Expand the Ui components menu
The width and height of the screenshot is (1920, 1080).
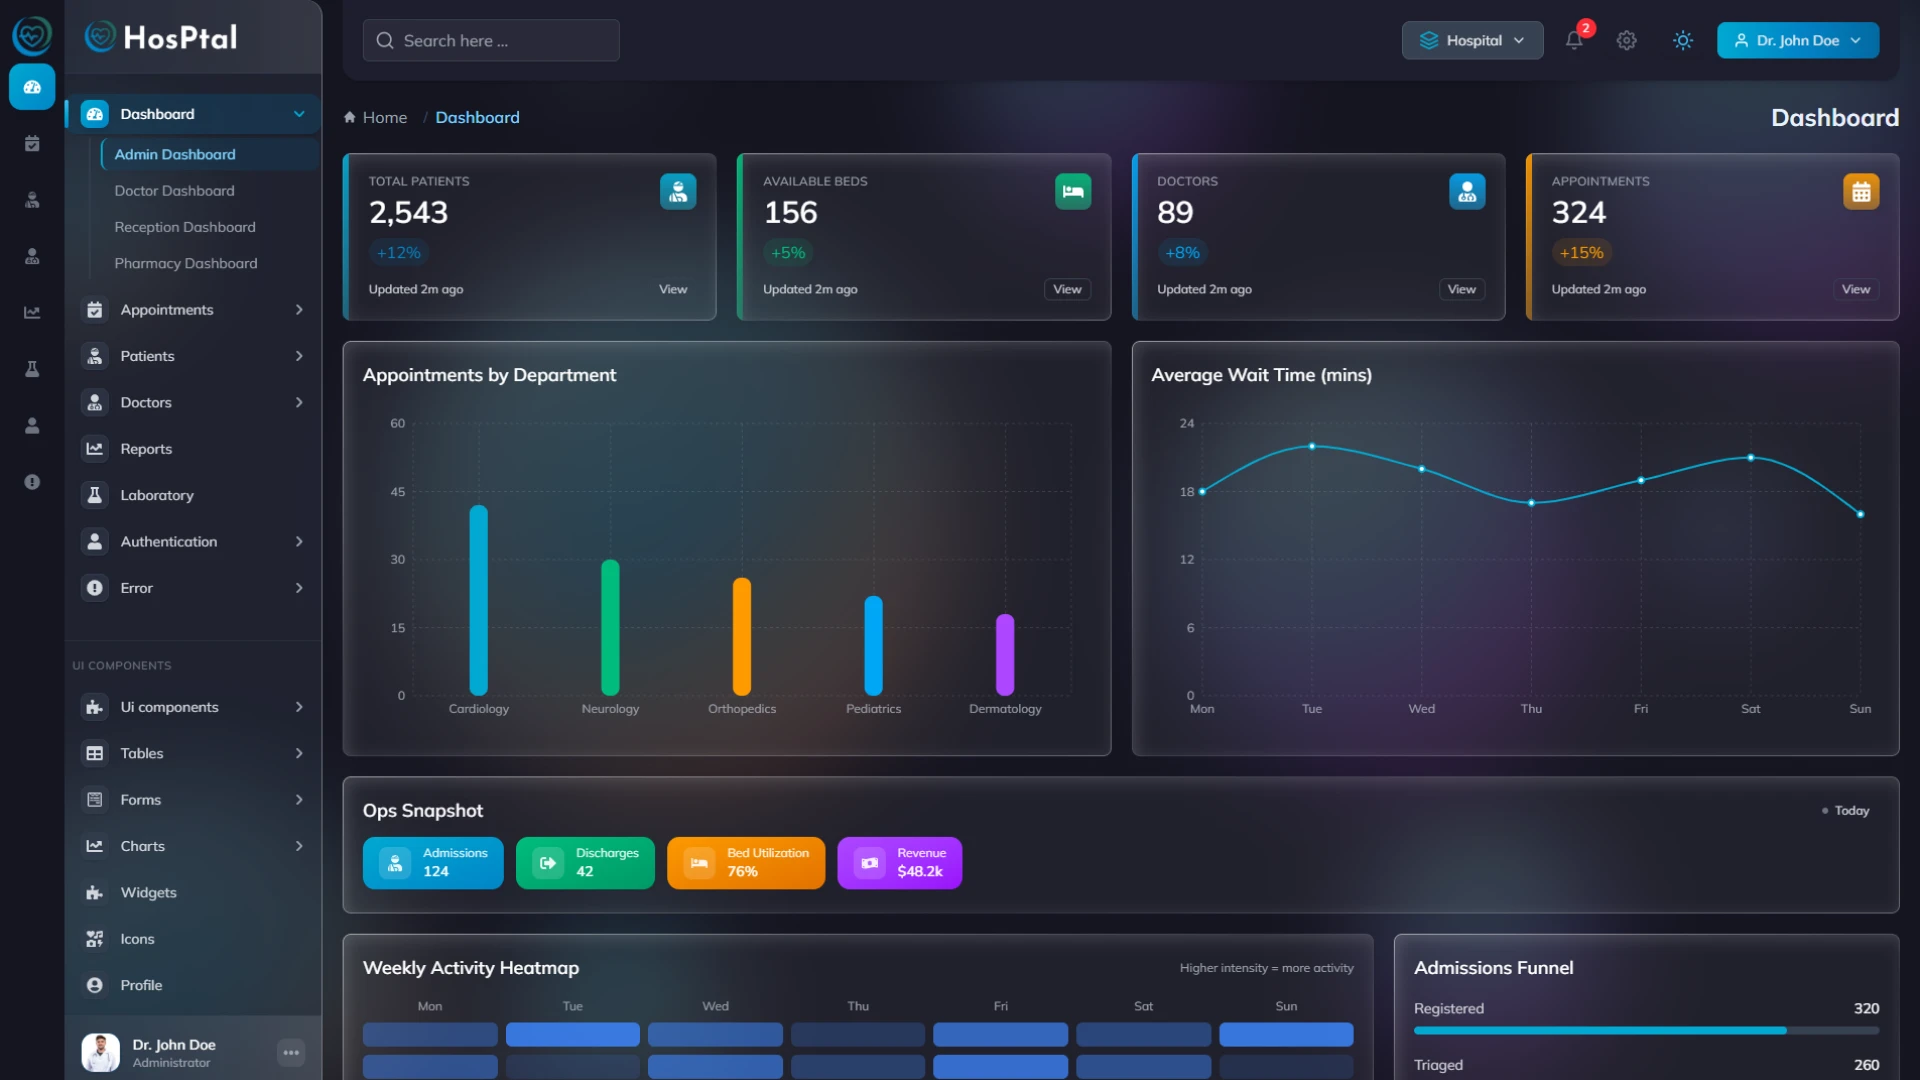[x=193, y=707]
